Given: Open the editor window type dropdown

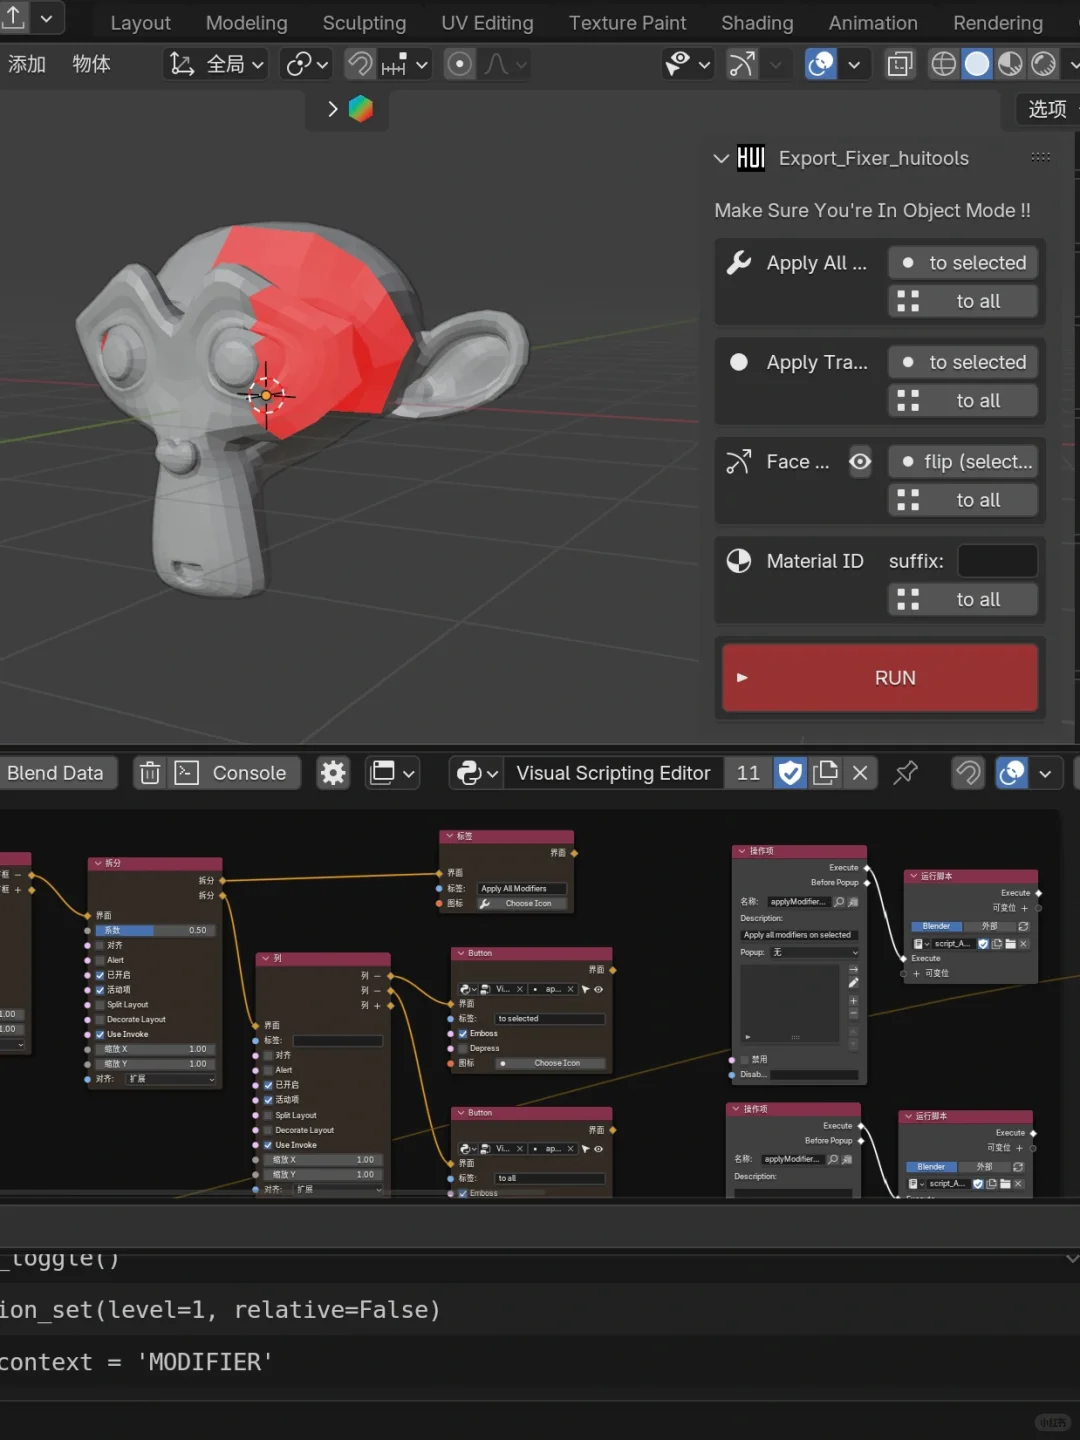Looking at the screenshot, I should [393, 773].
